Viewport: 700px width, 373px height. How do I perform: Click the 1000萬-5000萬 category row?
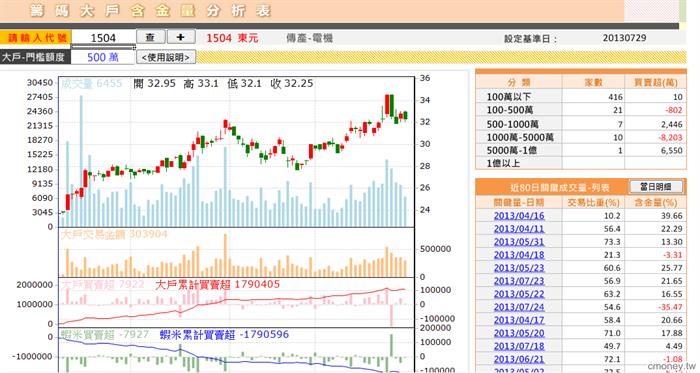coord(580,137)
